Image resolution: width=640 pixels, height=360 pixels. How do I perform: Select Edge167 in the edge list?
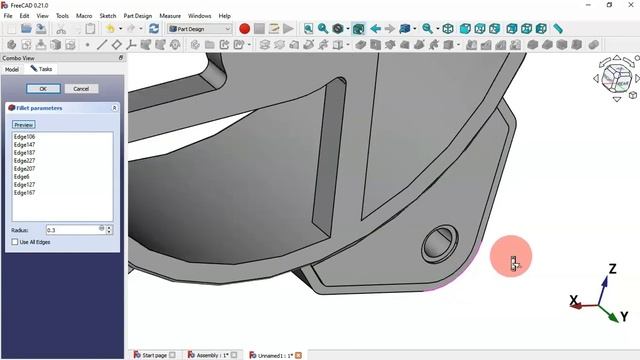coord(24,193)
